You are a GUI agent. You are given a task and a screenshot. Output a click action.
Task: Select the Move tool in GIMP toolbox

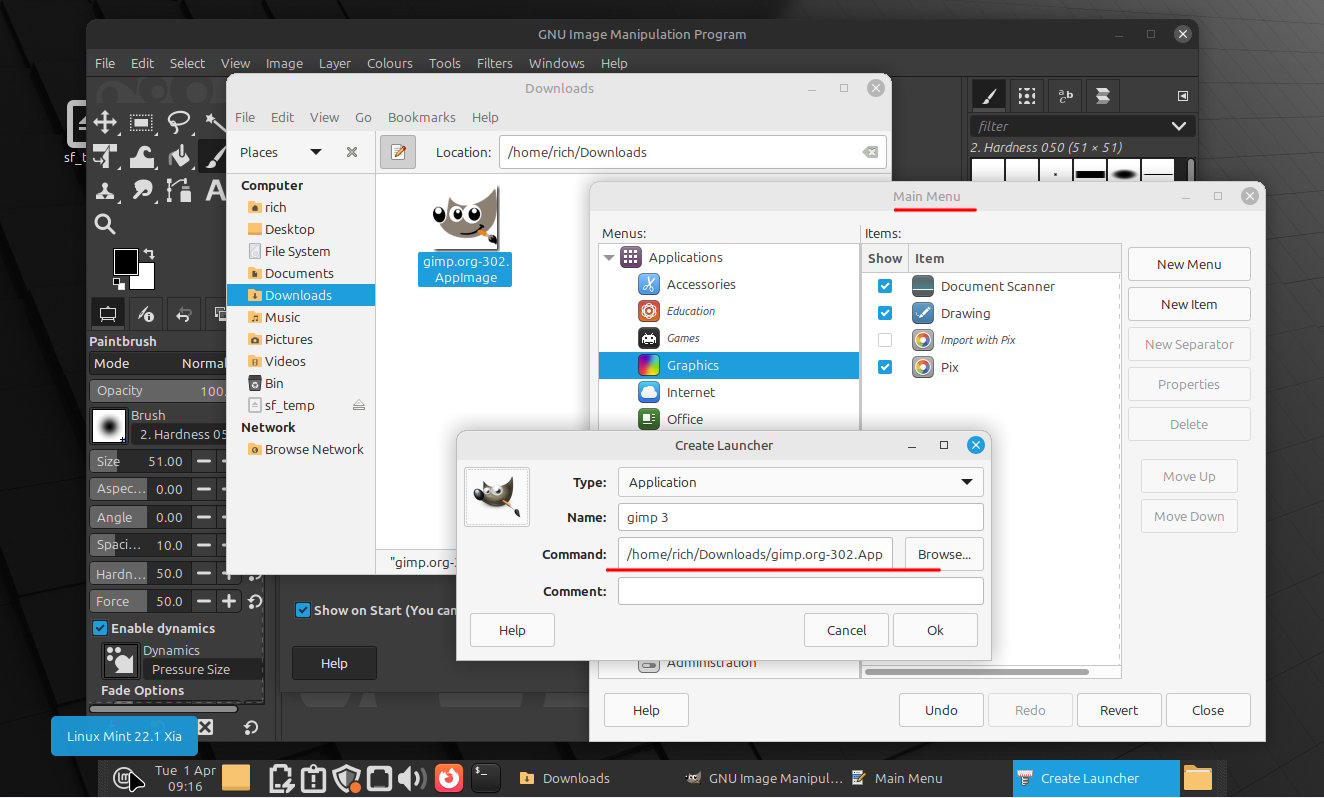[x=105, y=123]
